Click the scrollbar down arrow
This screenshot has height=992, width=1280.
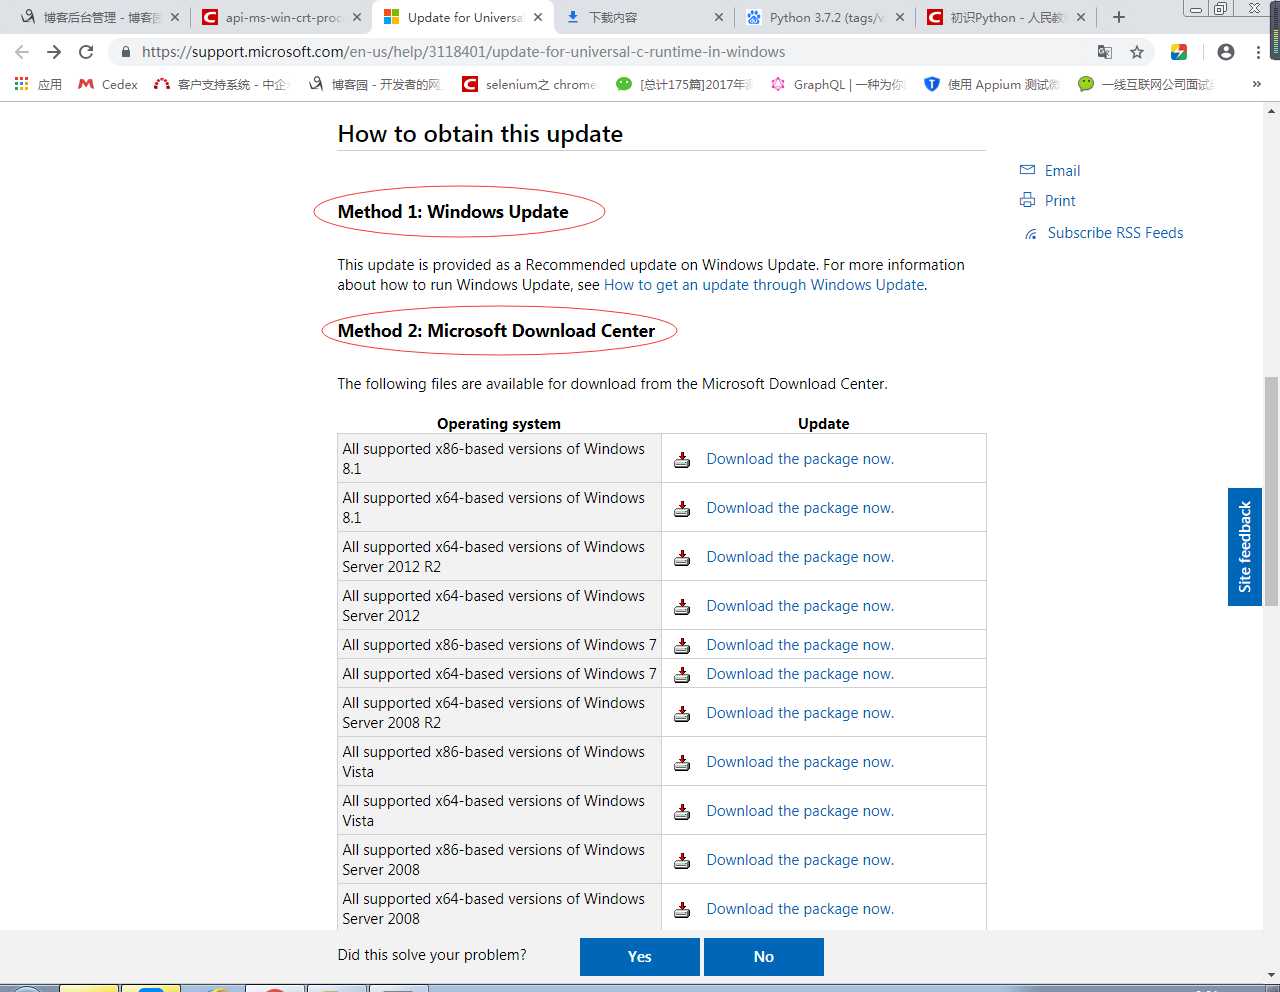pos(1271,975)
